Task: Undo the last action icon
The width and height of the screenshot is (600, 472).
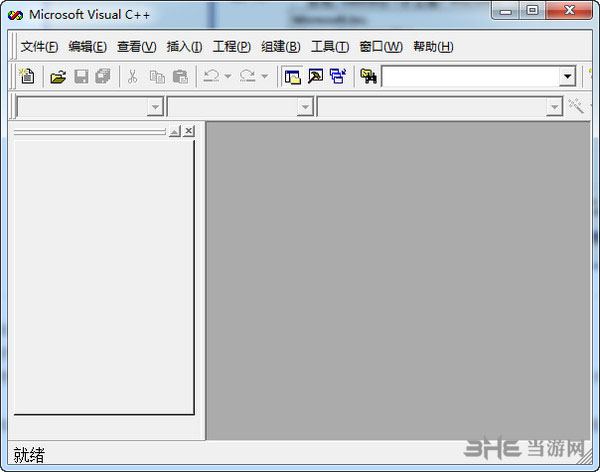Action: click(211, 76)
